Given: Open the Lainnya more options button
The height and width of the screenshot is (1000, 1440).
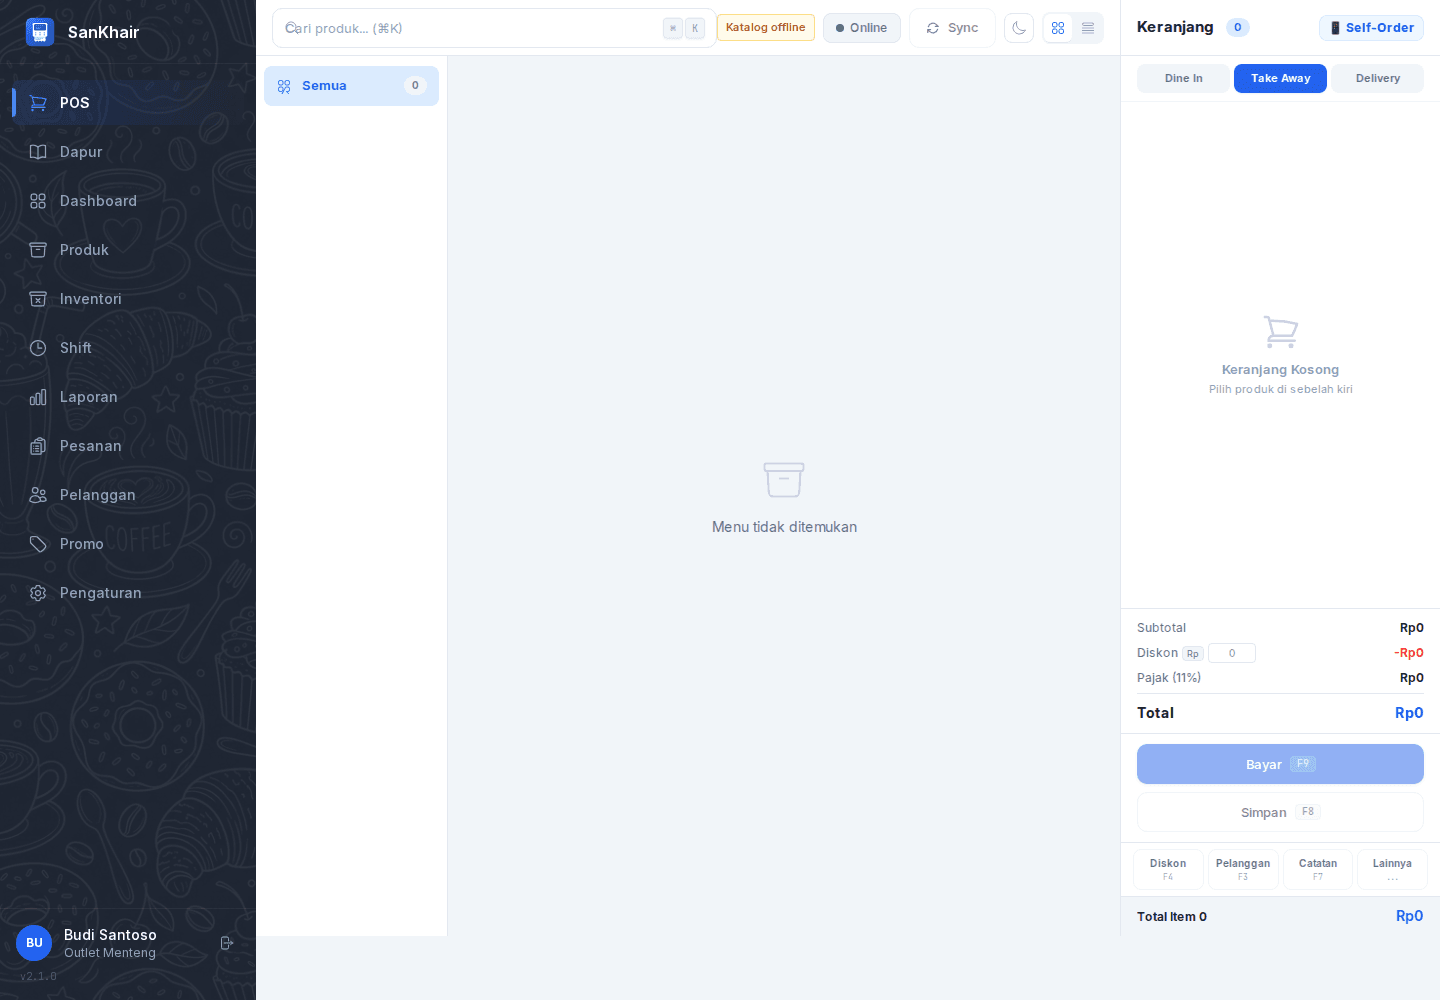Looking at the screenshot, I should (x=1392, y=869).
